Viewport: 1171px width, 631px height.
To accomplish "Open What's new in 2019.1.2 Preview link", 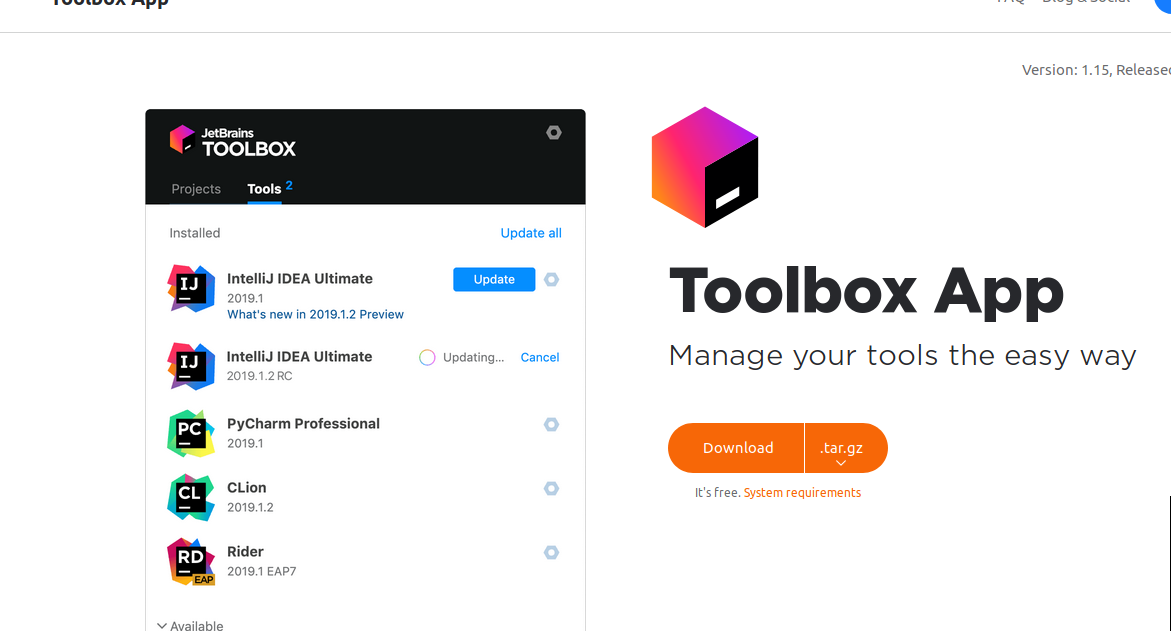I will click(315, 314).
